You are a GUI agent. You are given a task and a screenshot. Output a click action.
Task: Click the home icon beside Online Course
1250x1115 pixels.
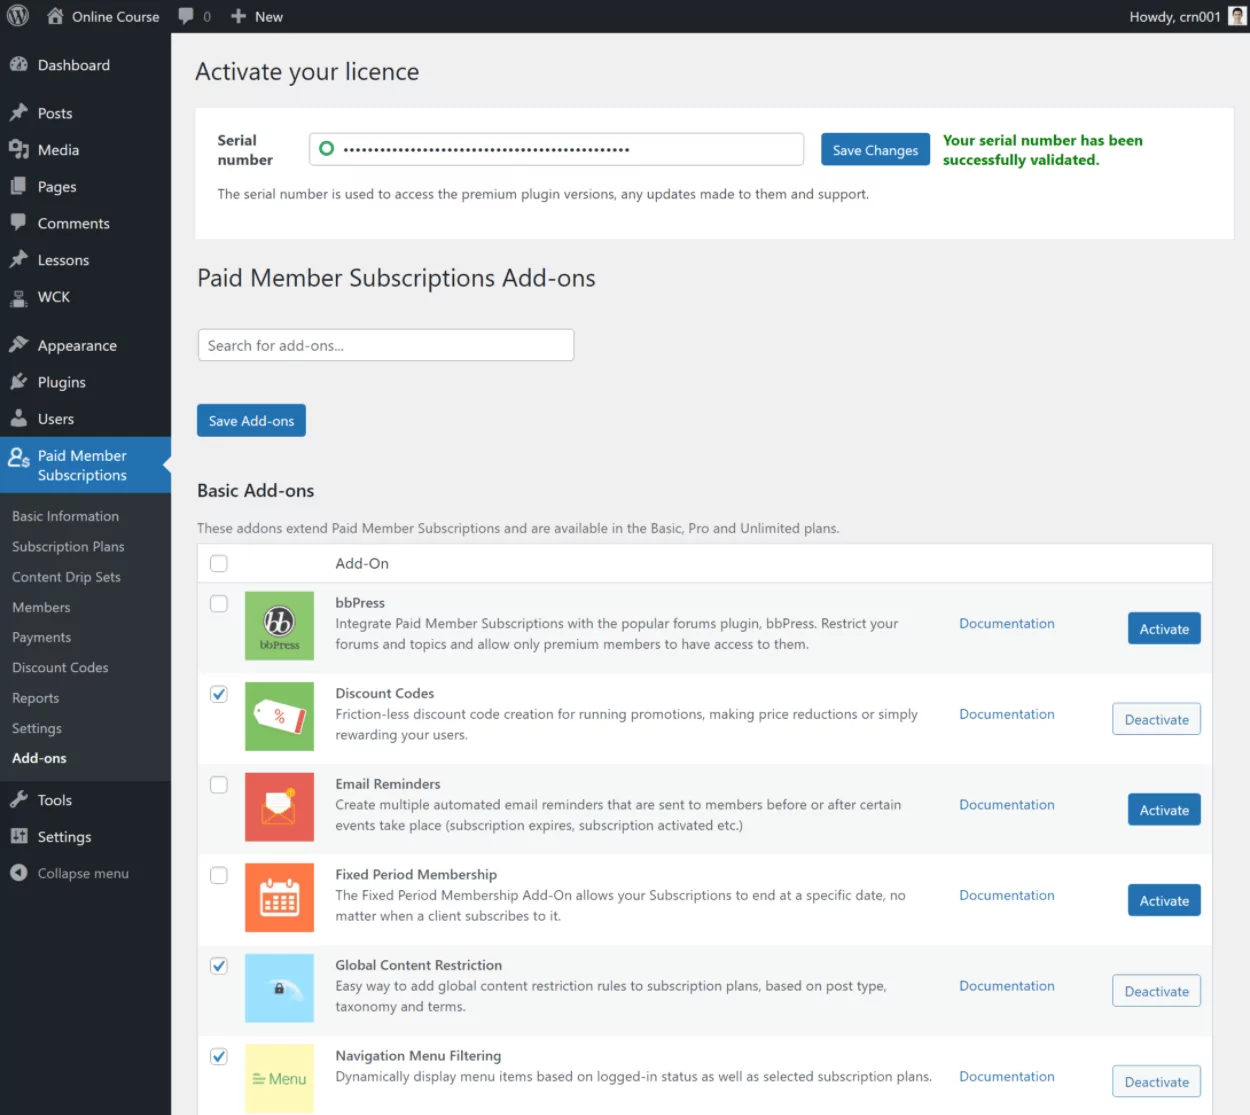coord(55,16)
